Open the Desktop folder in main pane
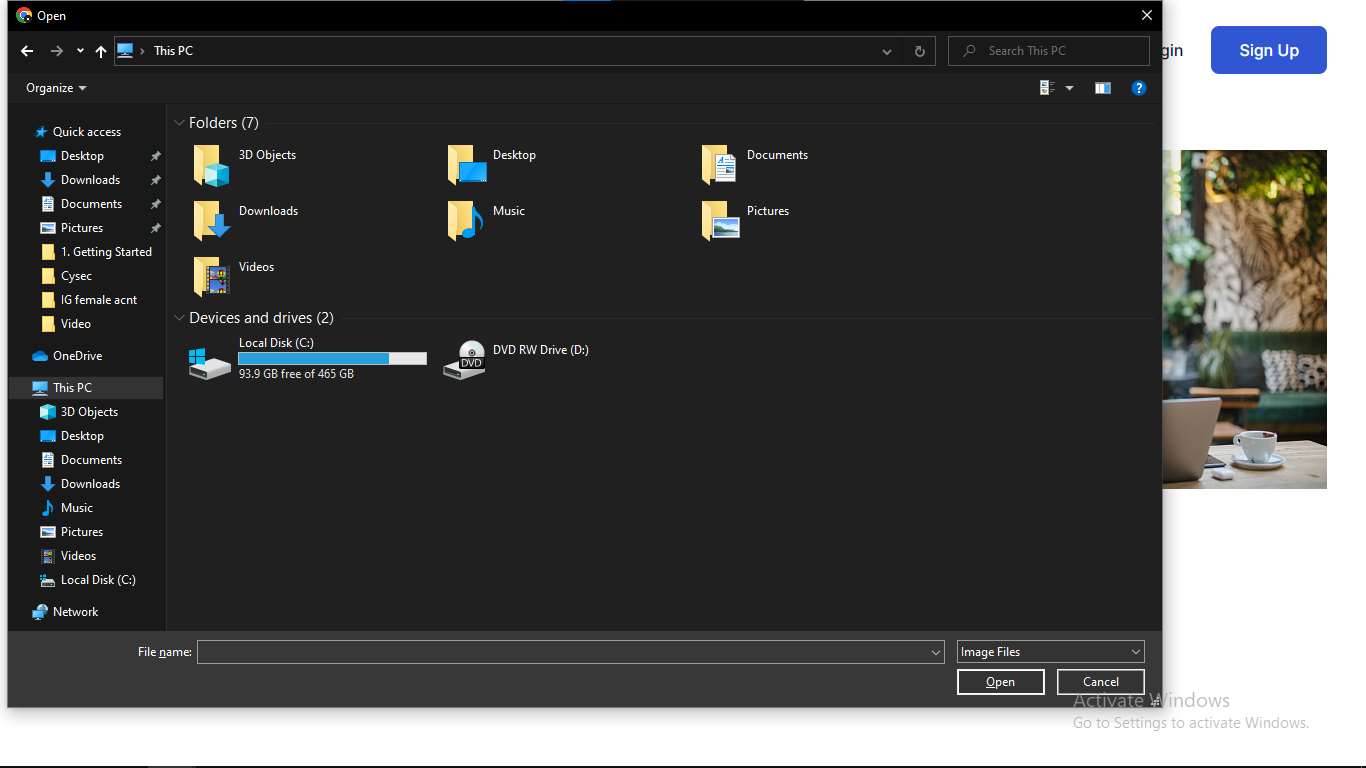Screen dimensions: 1366x768 click(492, 165)
